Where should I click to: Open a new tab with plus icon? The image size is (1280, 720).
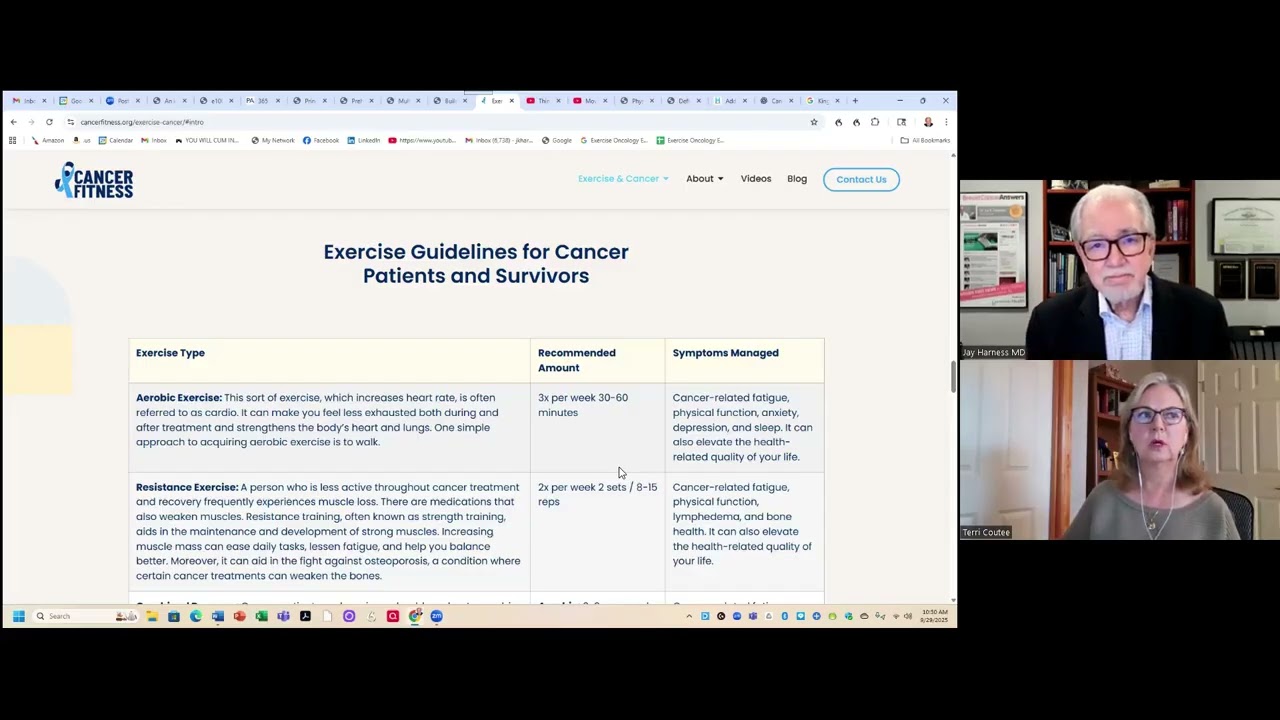click(x=855, y=101)
